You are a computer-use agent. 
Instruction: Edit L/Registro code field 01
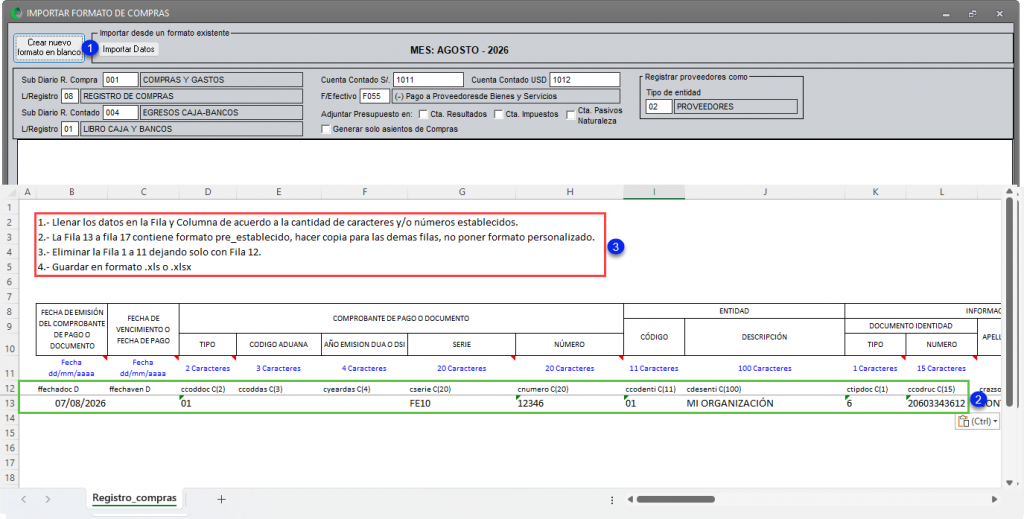[x=70, y=129]
